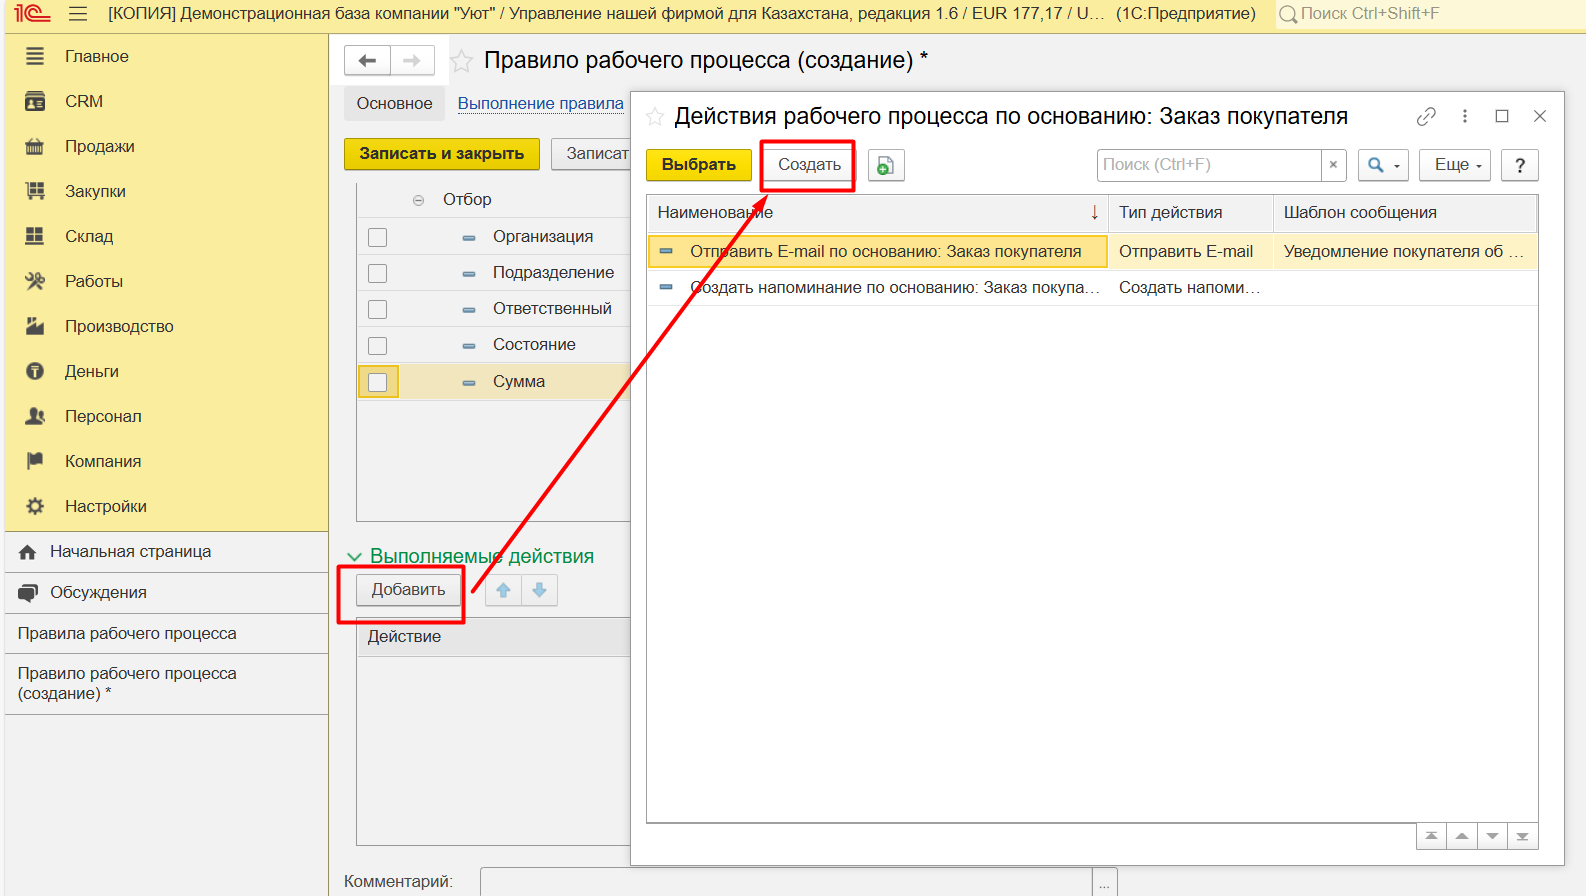The width and height of the screenshot is (1586, 896).
Task: Open the help question mark button
Action: 1519,165
